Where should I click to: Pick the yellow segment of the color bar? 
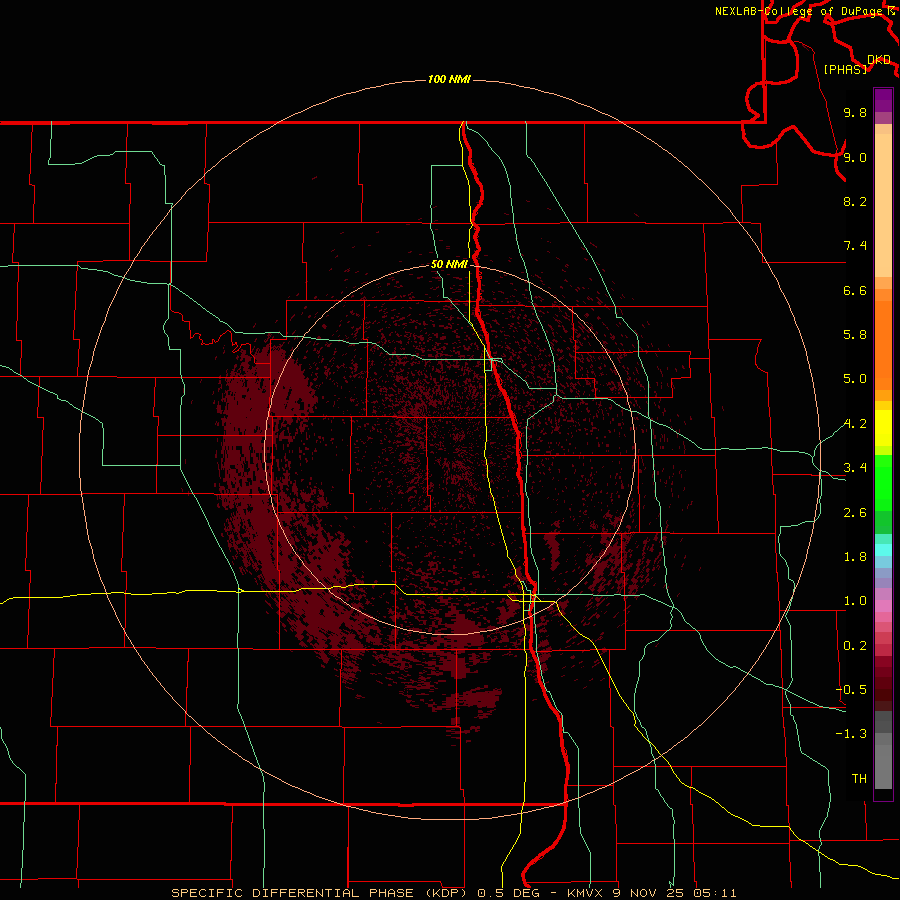tap(883, 428)
